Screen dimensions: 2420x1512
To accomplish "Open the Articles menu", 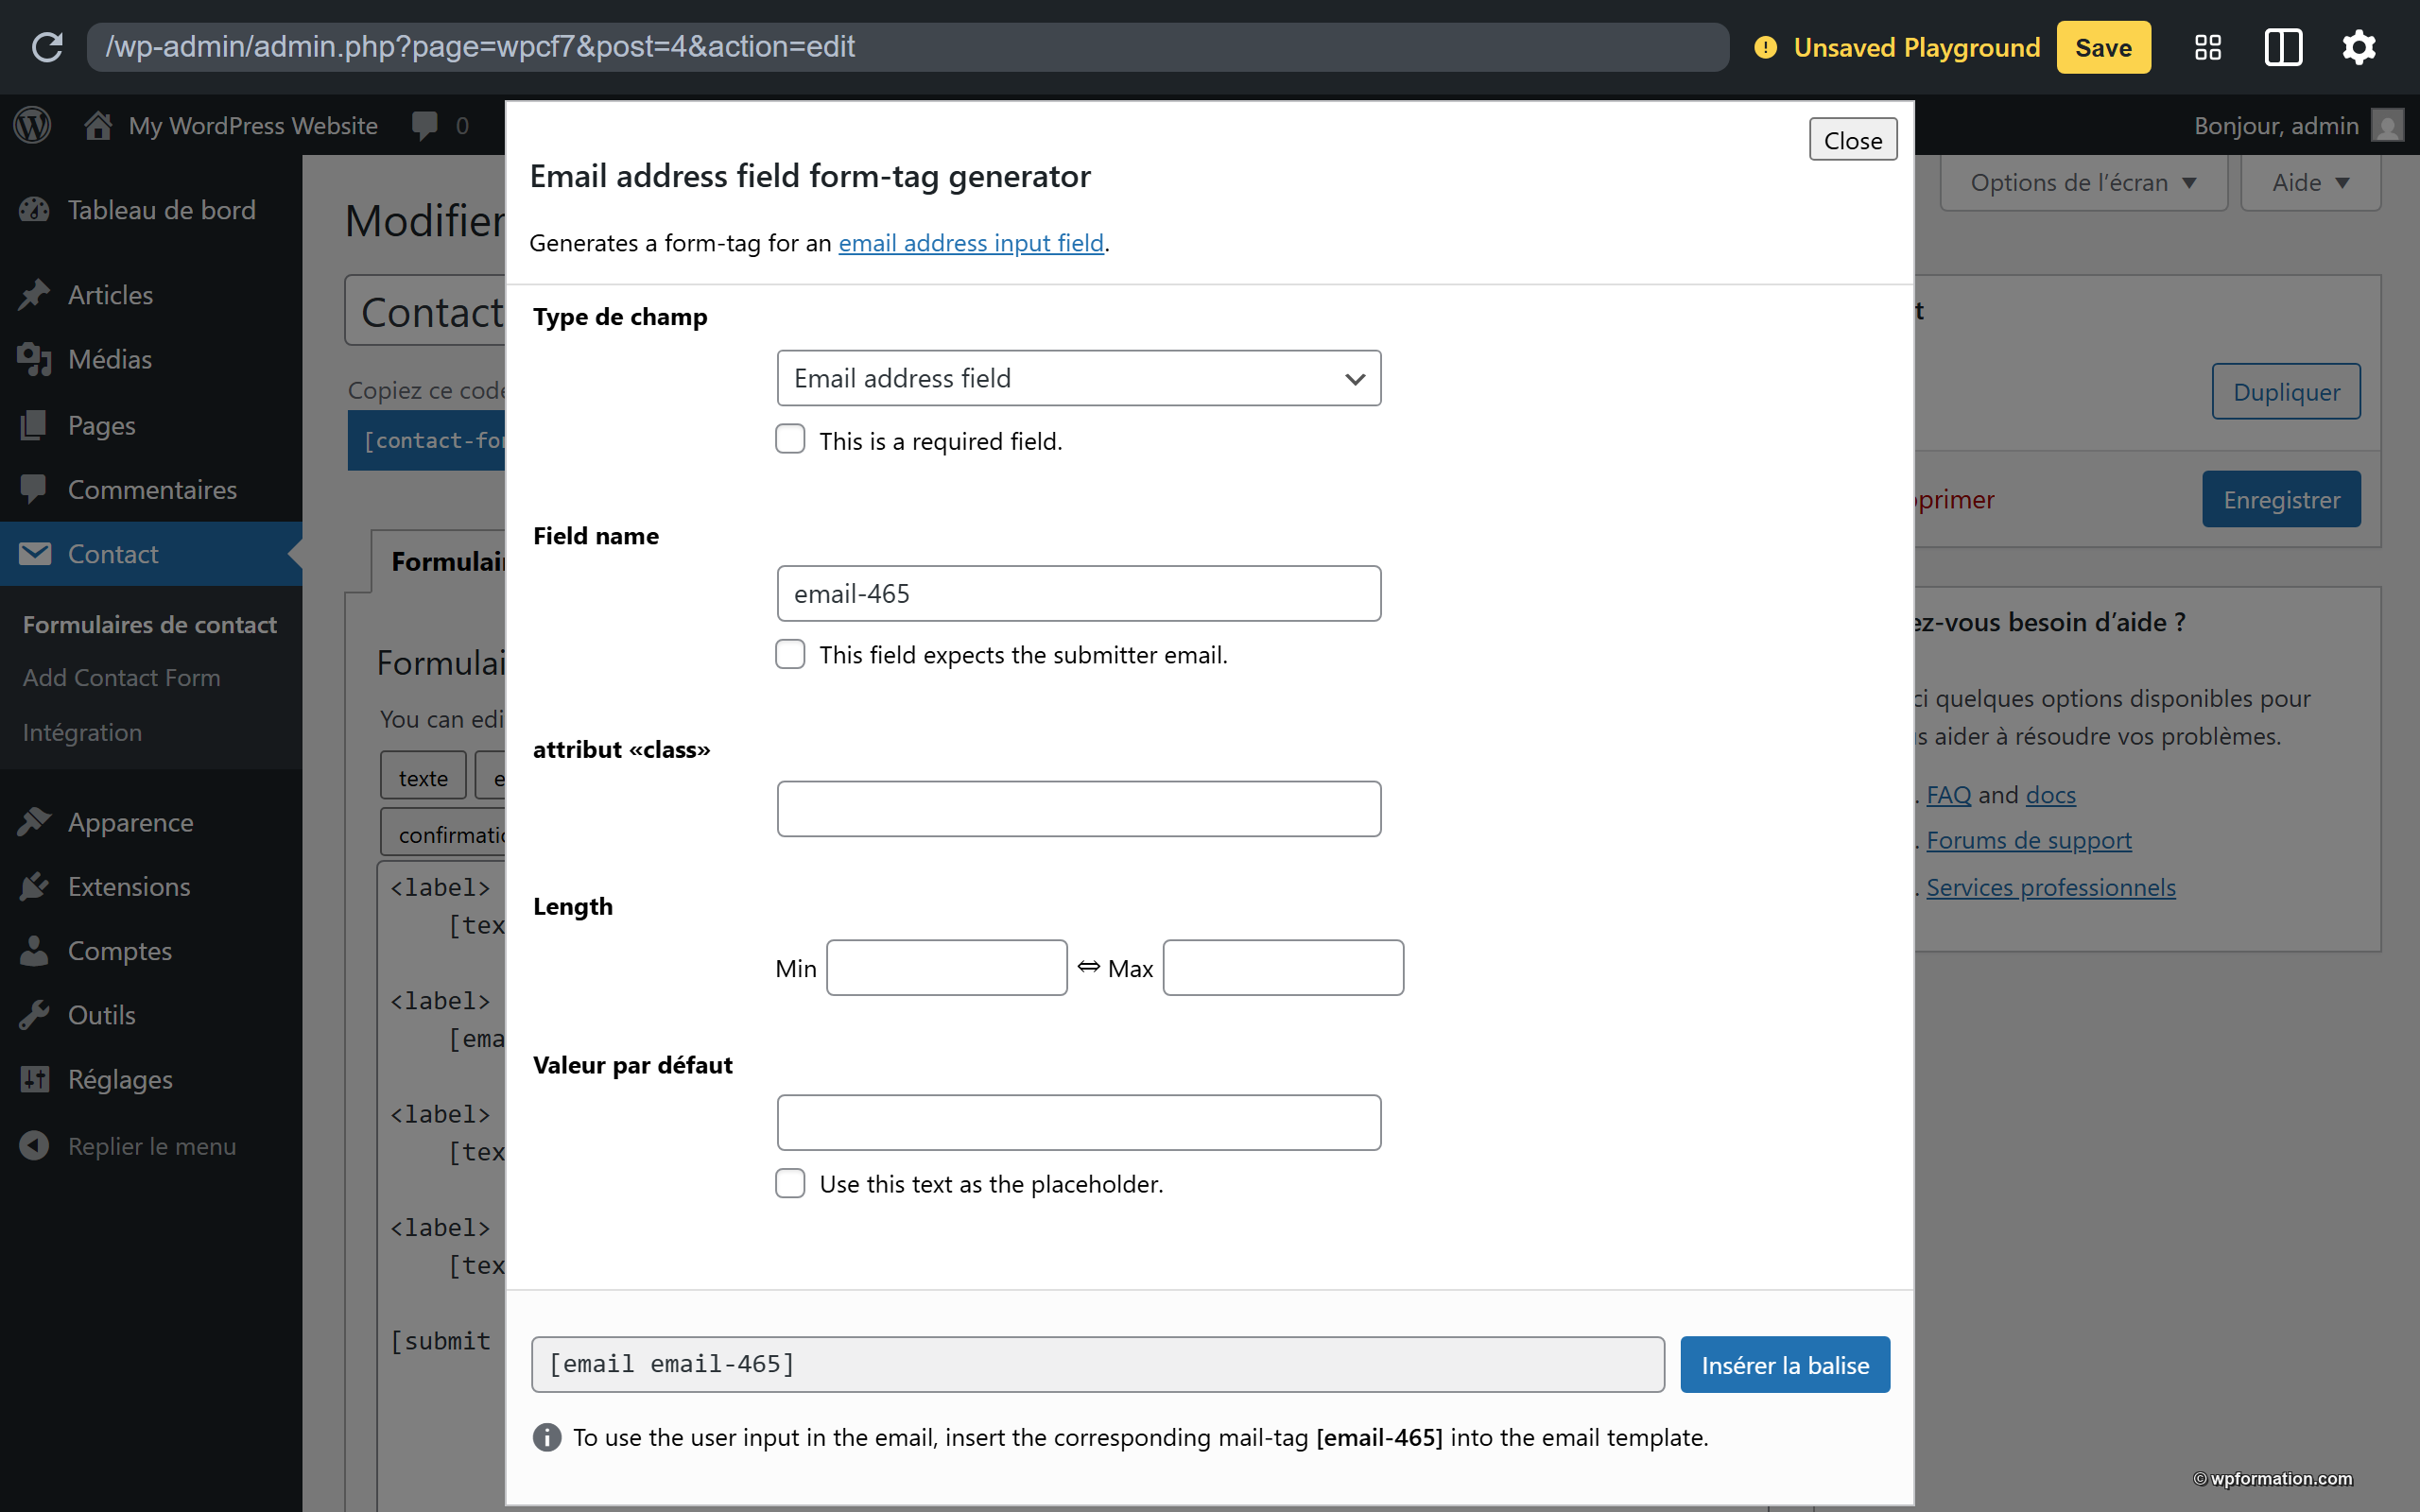I will (151, 295).
